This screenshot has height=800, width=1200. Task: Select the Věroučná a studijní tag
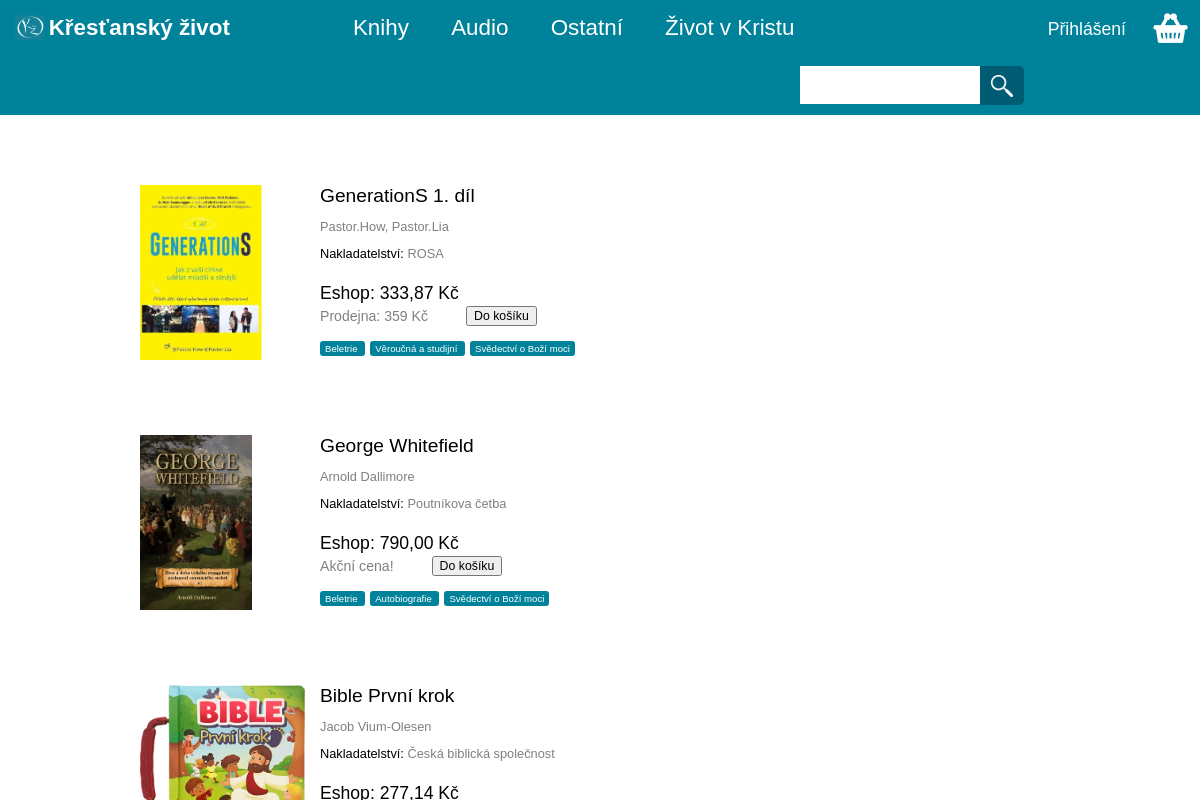tap(417, 349)
